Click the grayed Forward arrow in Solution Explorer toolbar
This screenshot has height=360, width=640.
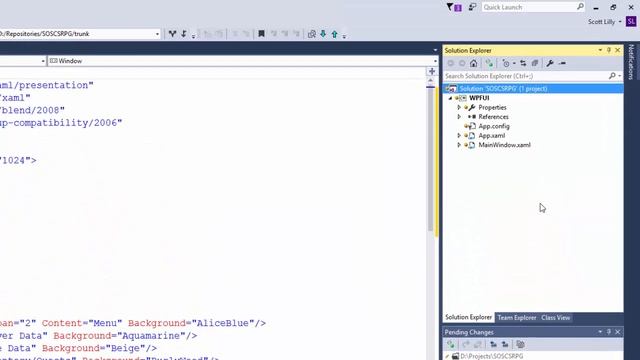(x=462, y=63)
